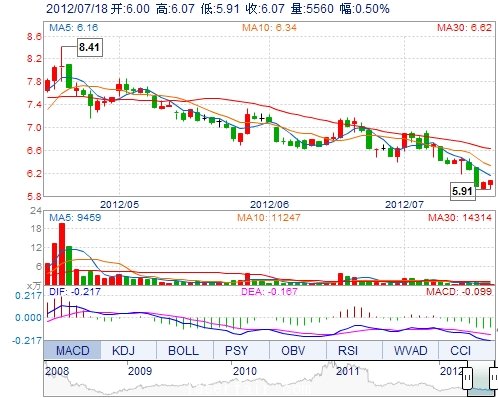
Task: Open the BOLL indicator tab
Action: (x=184, y=350)
